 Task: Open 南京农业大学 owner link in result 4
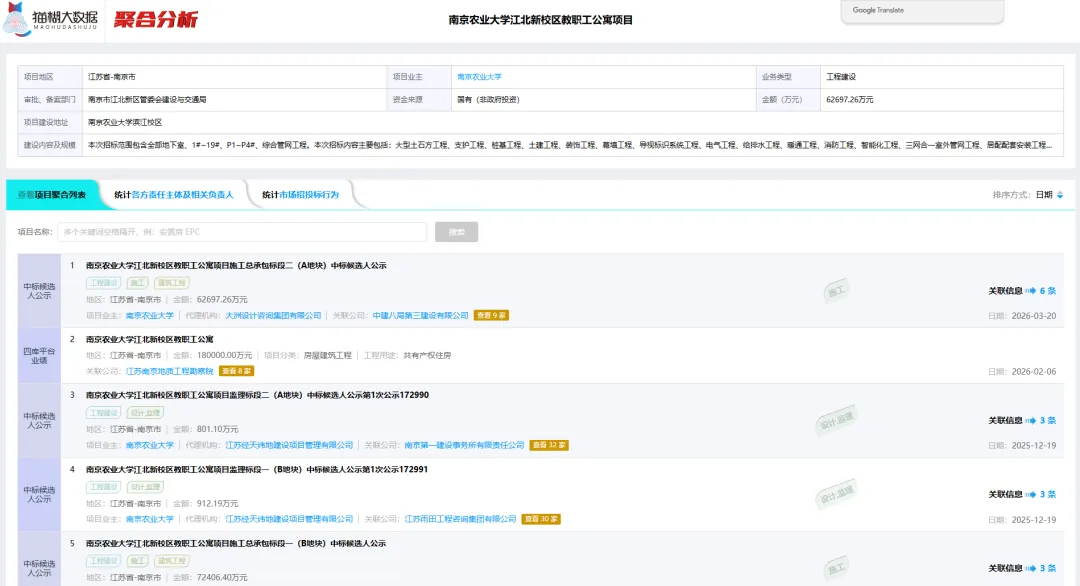click(x=149, y=519)
